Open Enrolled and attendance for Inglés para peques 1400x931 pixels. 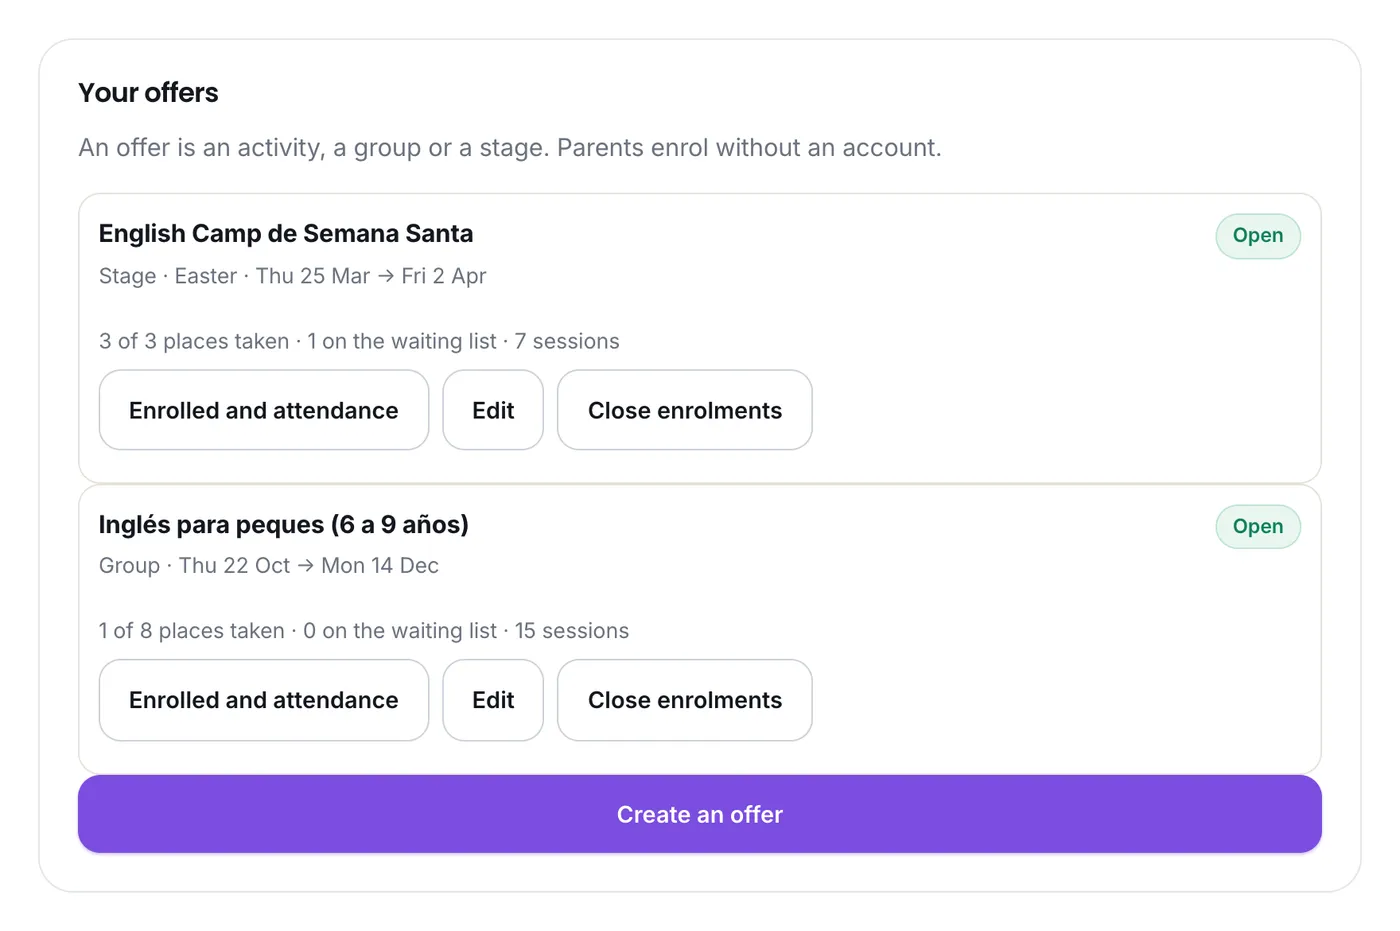(x=264, y=700)
